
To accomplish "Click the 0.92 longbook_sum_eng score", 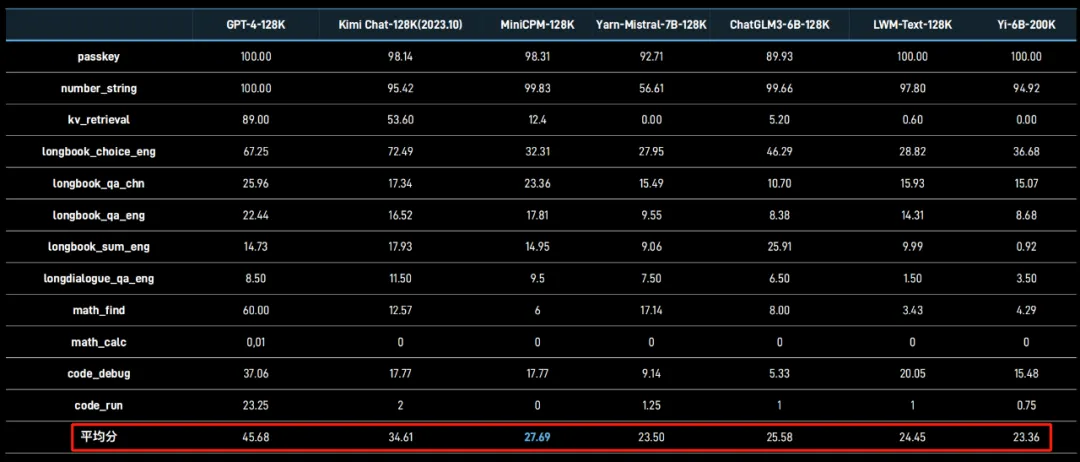I will pyautogui.click(x=1026, y=246).
